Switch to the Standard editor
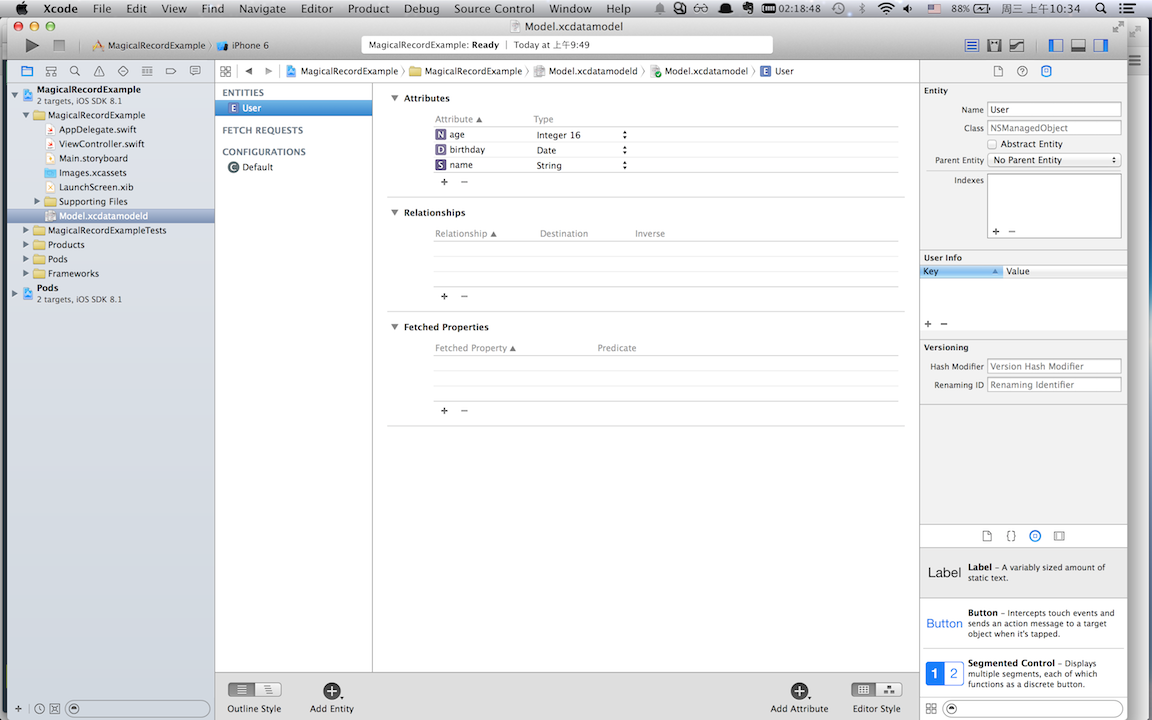The image size is (1152, 720). click(x=971, y=46)
